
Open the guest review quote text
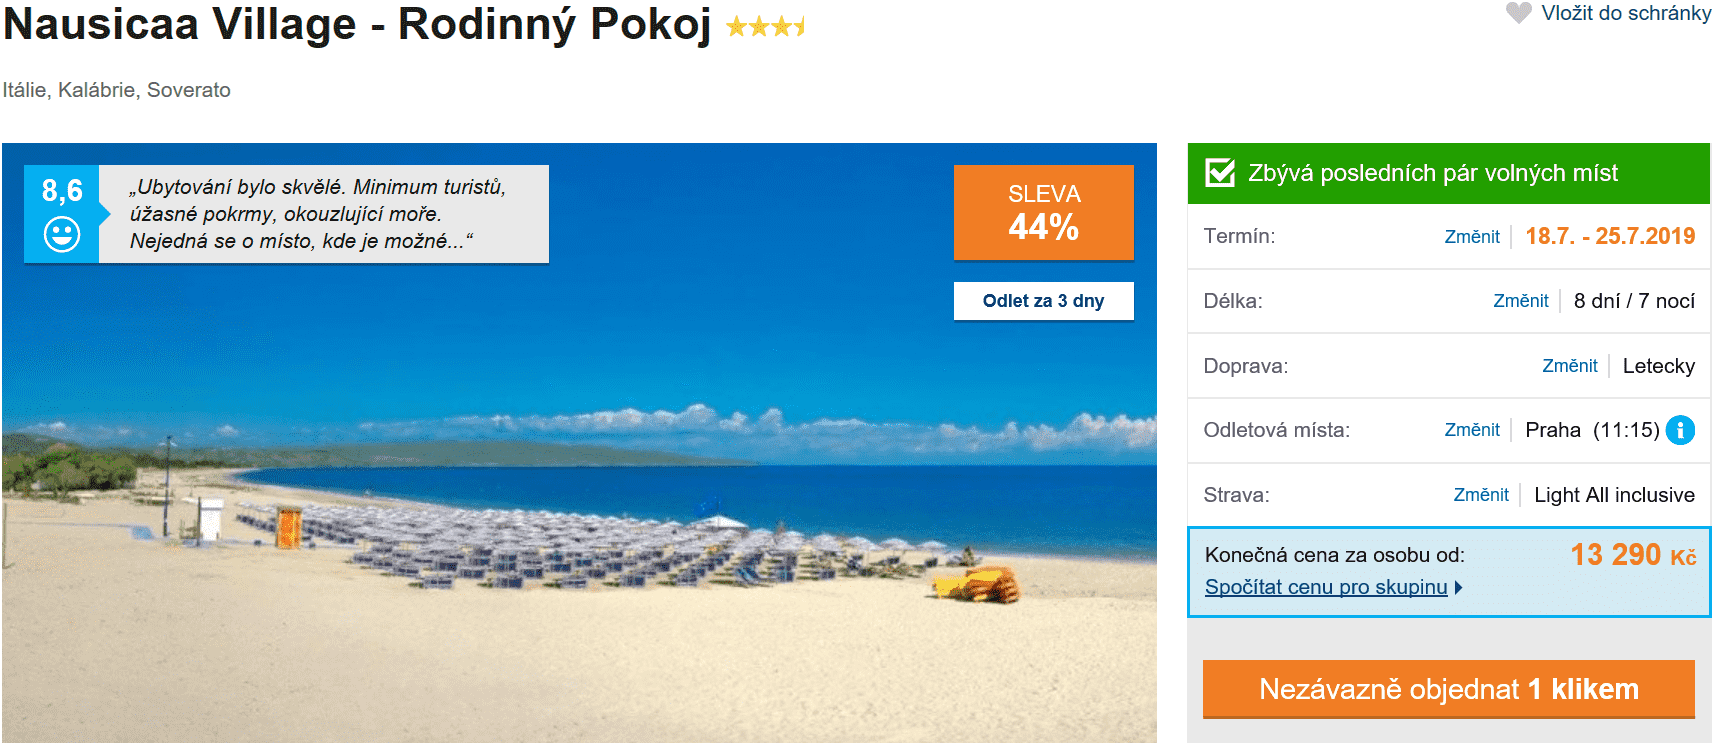point(318,214)
